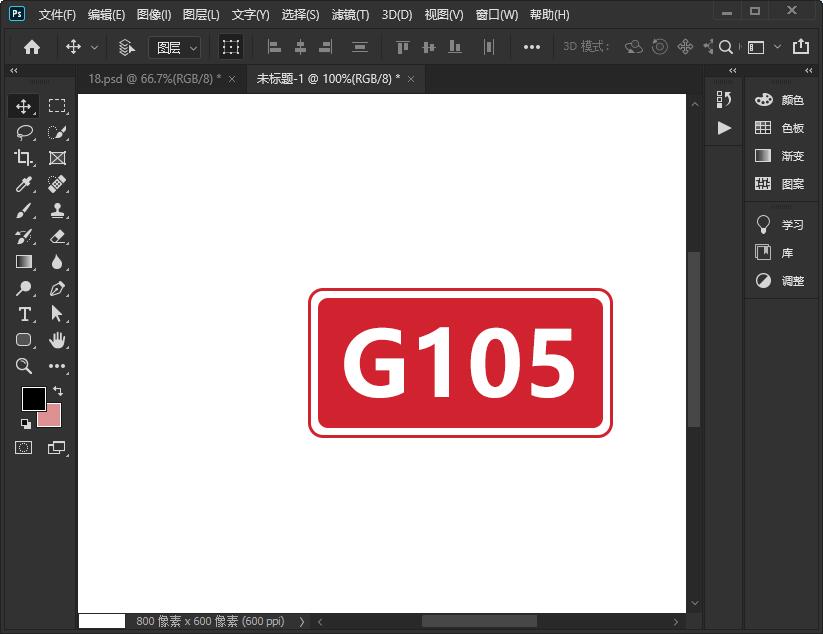
Task: Pick the Eyedropper tool
Action: (x=24, y=184)
